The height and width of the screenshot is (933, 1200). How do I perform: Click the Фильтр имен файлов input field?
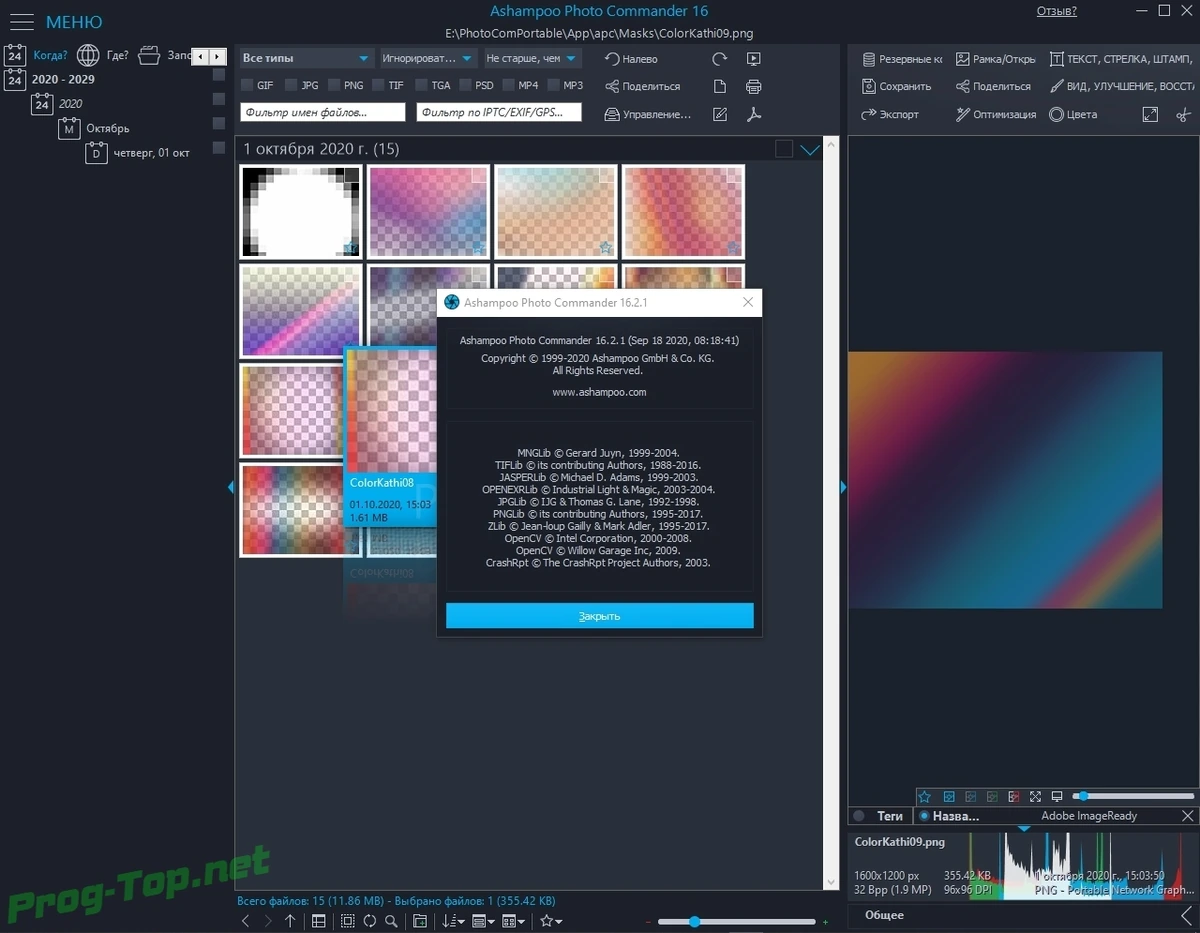[323, 113]
